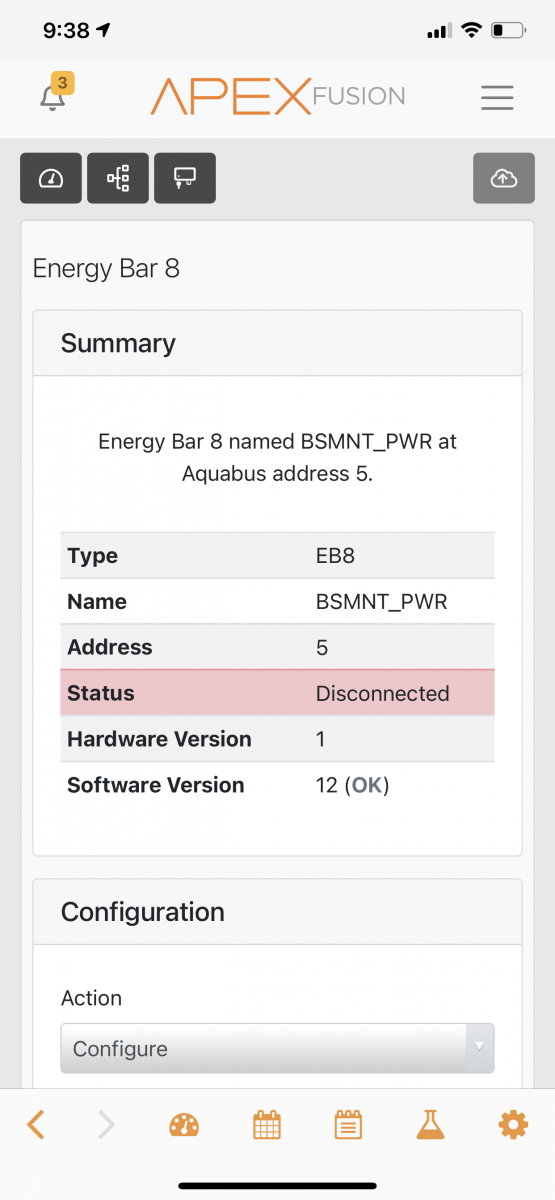Go forward with the right arrow
Viewport: 555px width, 1200px height.
(x=106, y=1126)
